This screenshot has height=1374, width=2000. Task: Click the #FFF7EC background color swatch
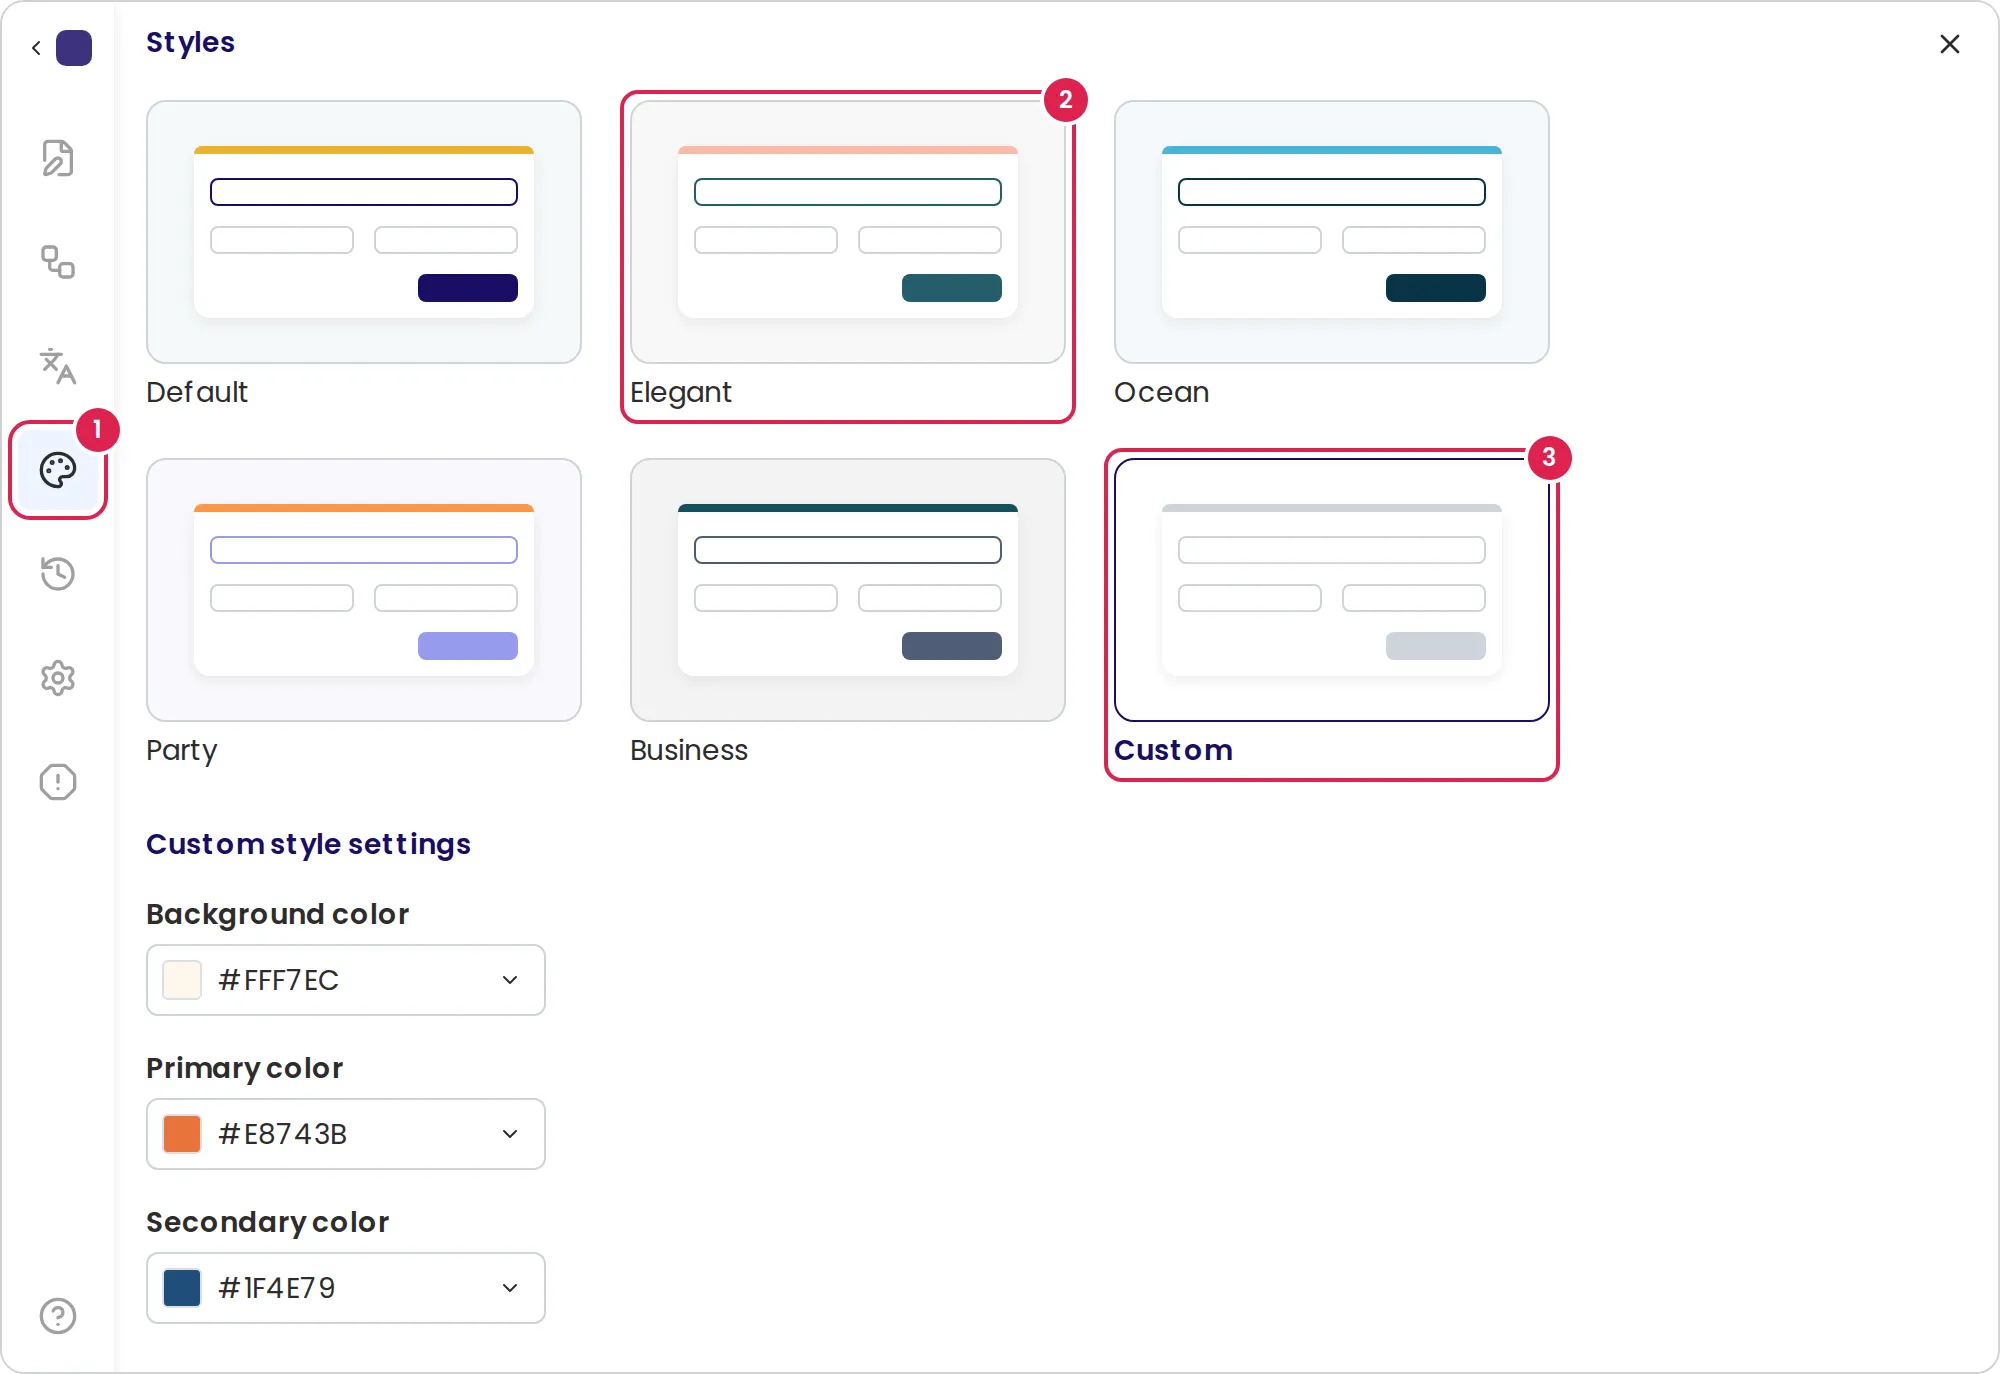pos(182,980)
